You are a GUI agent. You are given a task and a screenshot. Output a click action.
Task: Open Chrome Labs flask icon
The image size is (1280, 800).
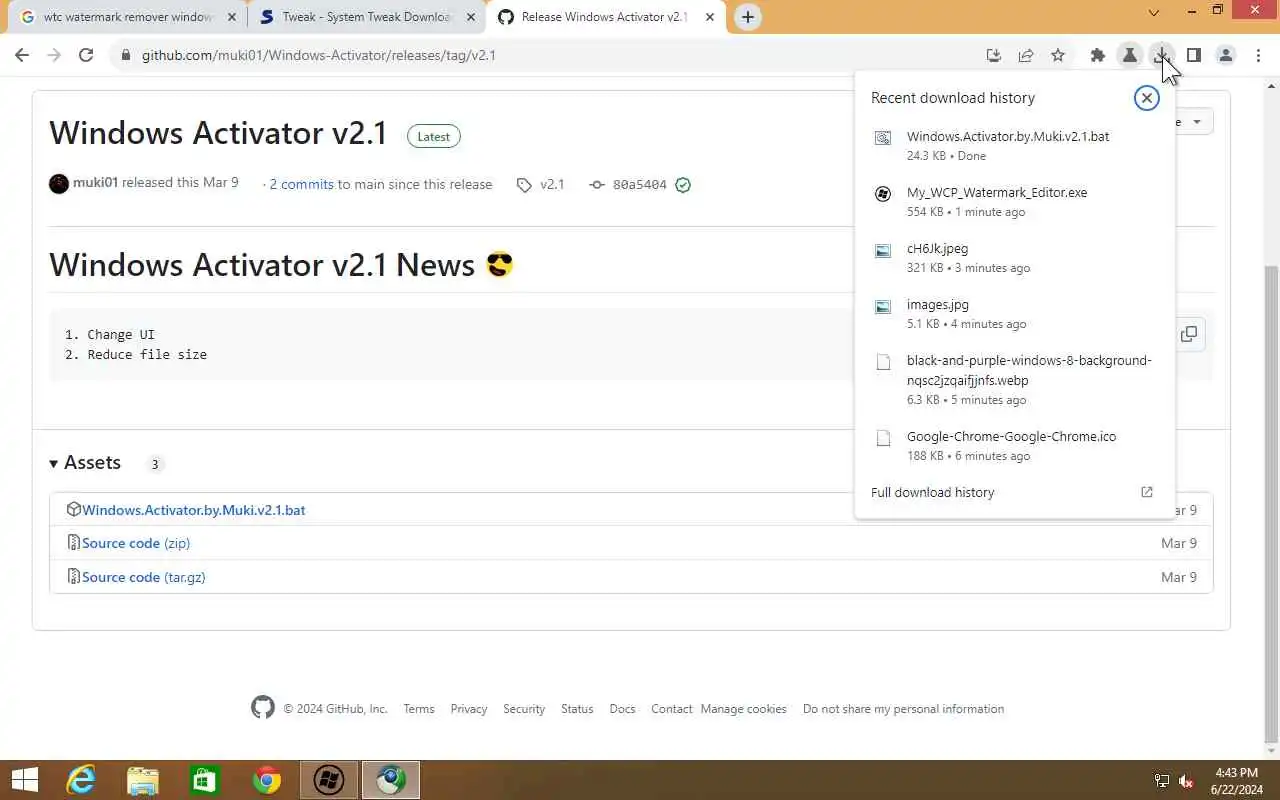click(x=1130, y=55)
